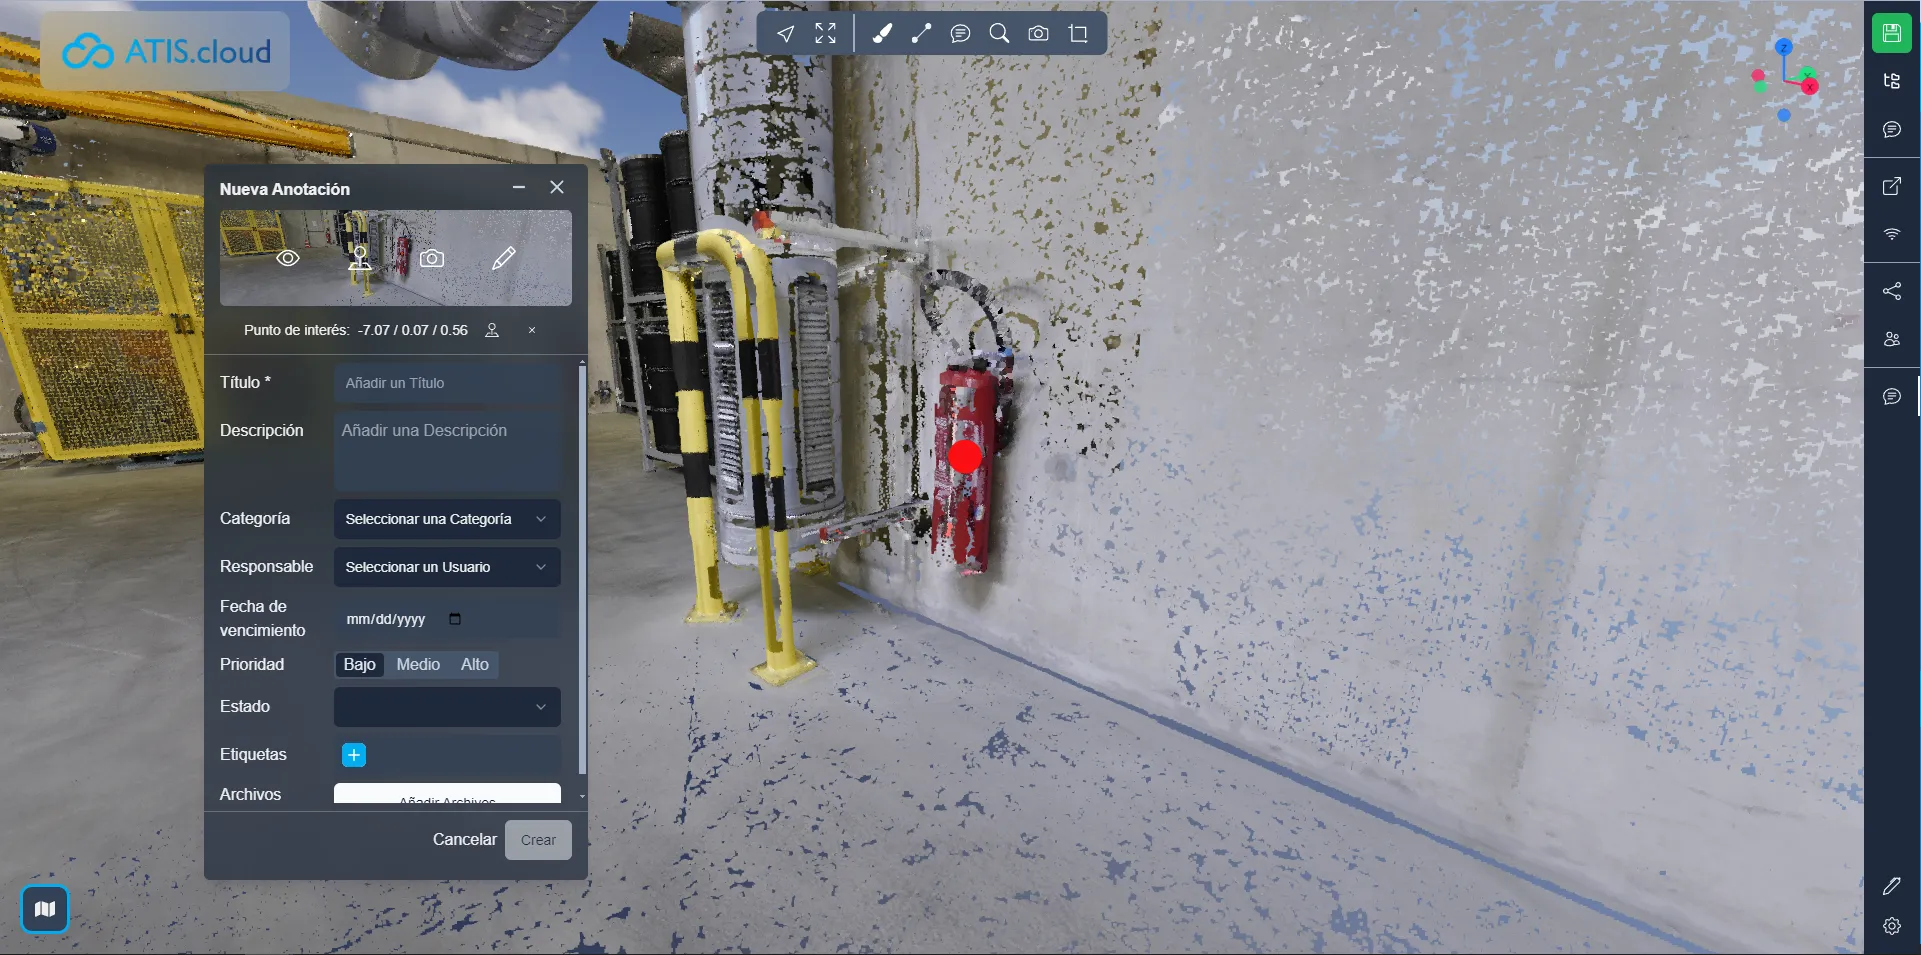Viewport: 1921px width, 955px height.
Task: Click the pencil edit icon in sidebar bottom
Action: [x=1891, y=886]
